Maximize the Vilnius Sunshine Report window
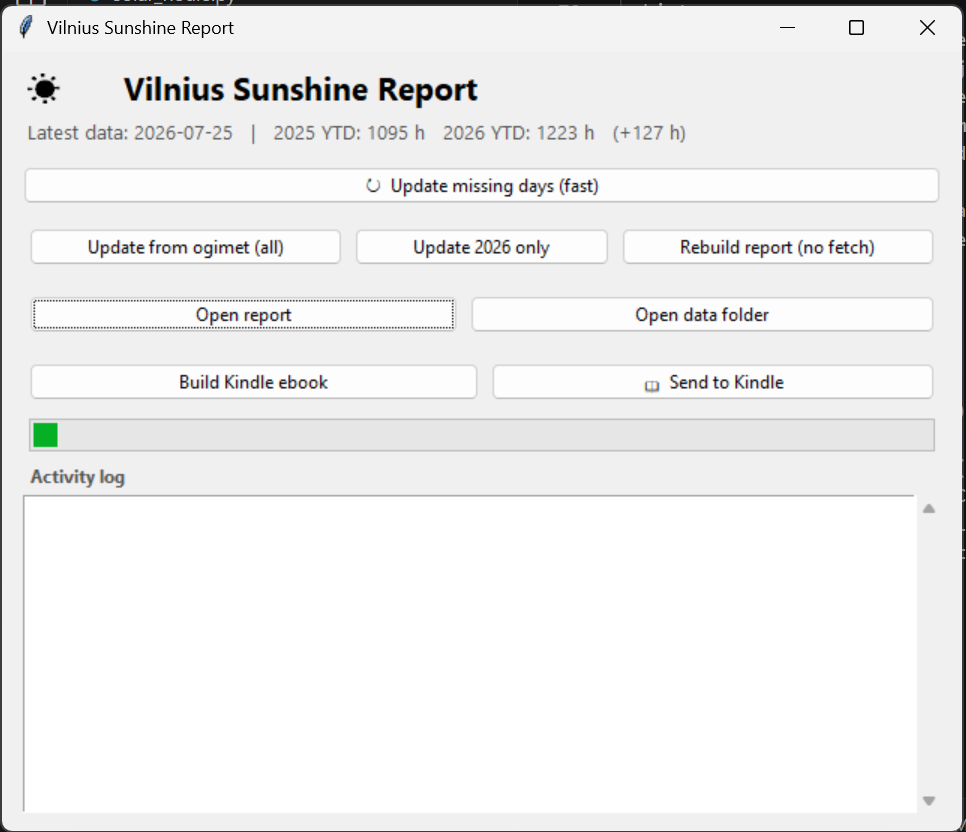 (x=856, y=28)
